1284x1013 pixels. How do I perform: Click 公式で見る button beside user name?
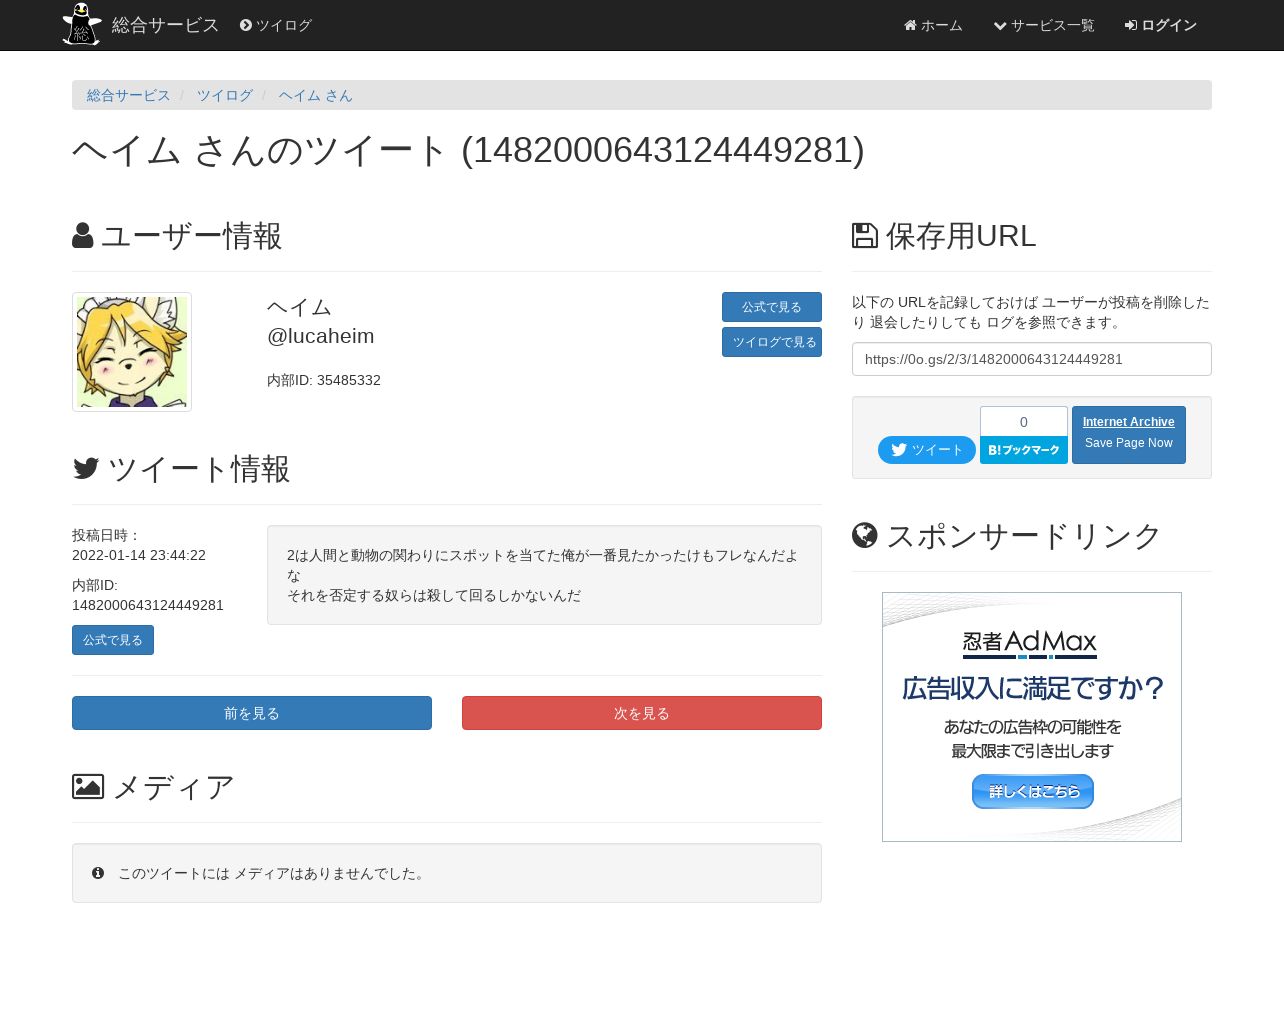pos(772,307)
